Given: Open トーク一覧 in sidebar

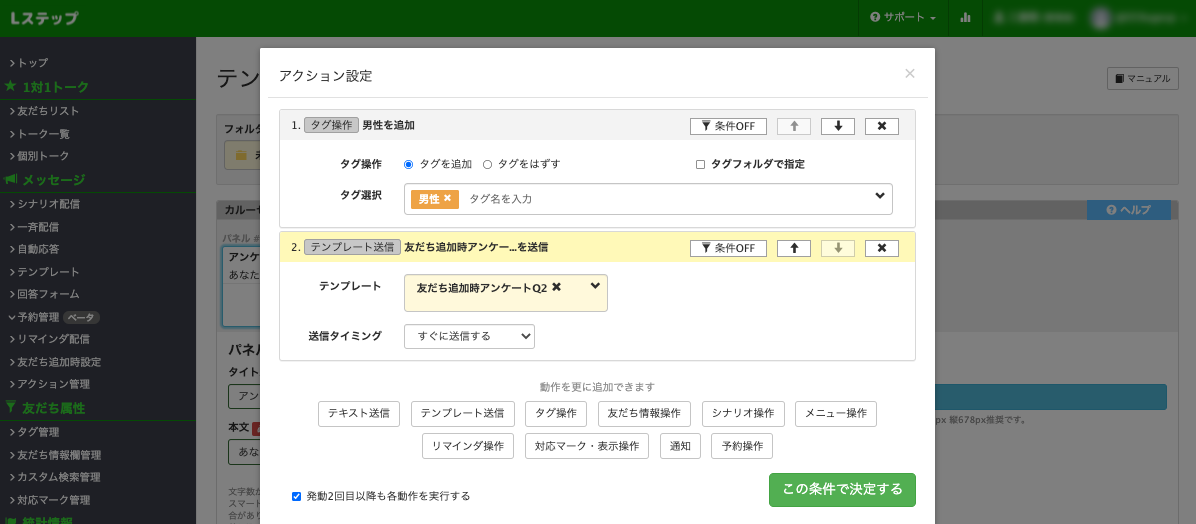Looking at the screenshot, I should point(43,133).
